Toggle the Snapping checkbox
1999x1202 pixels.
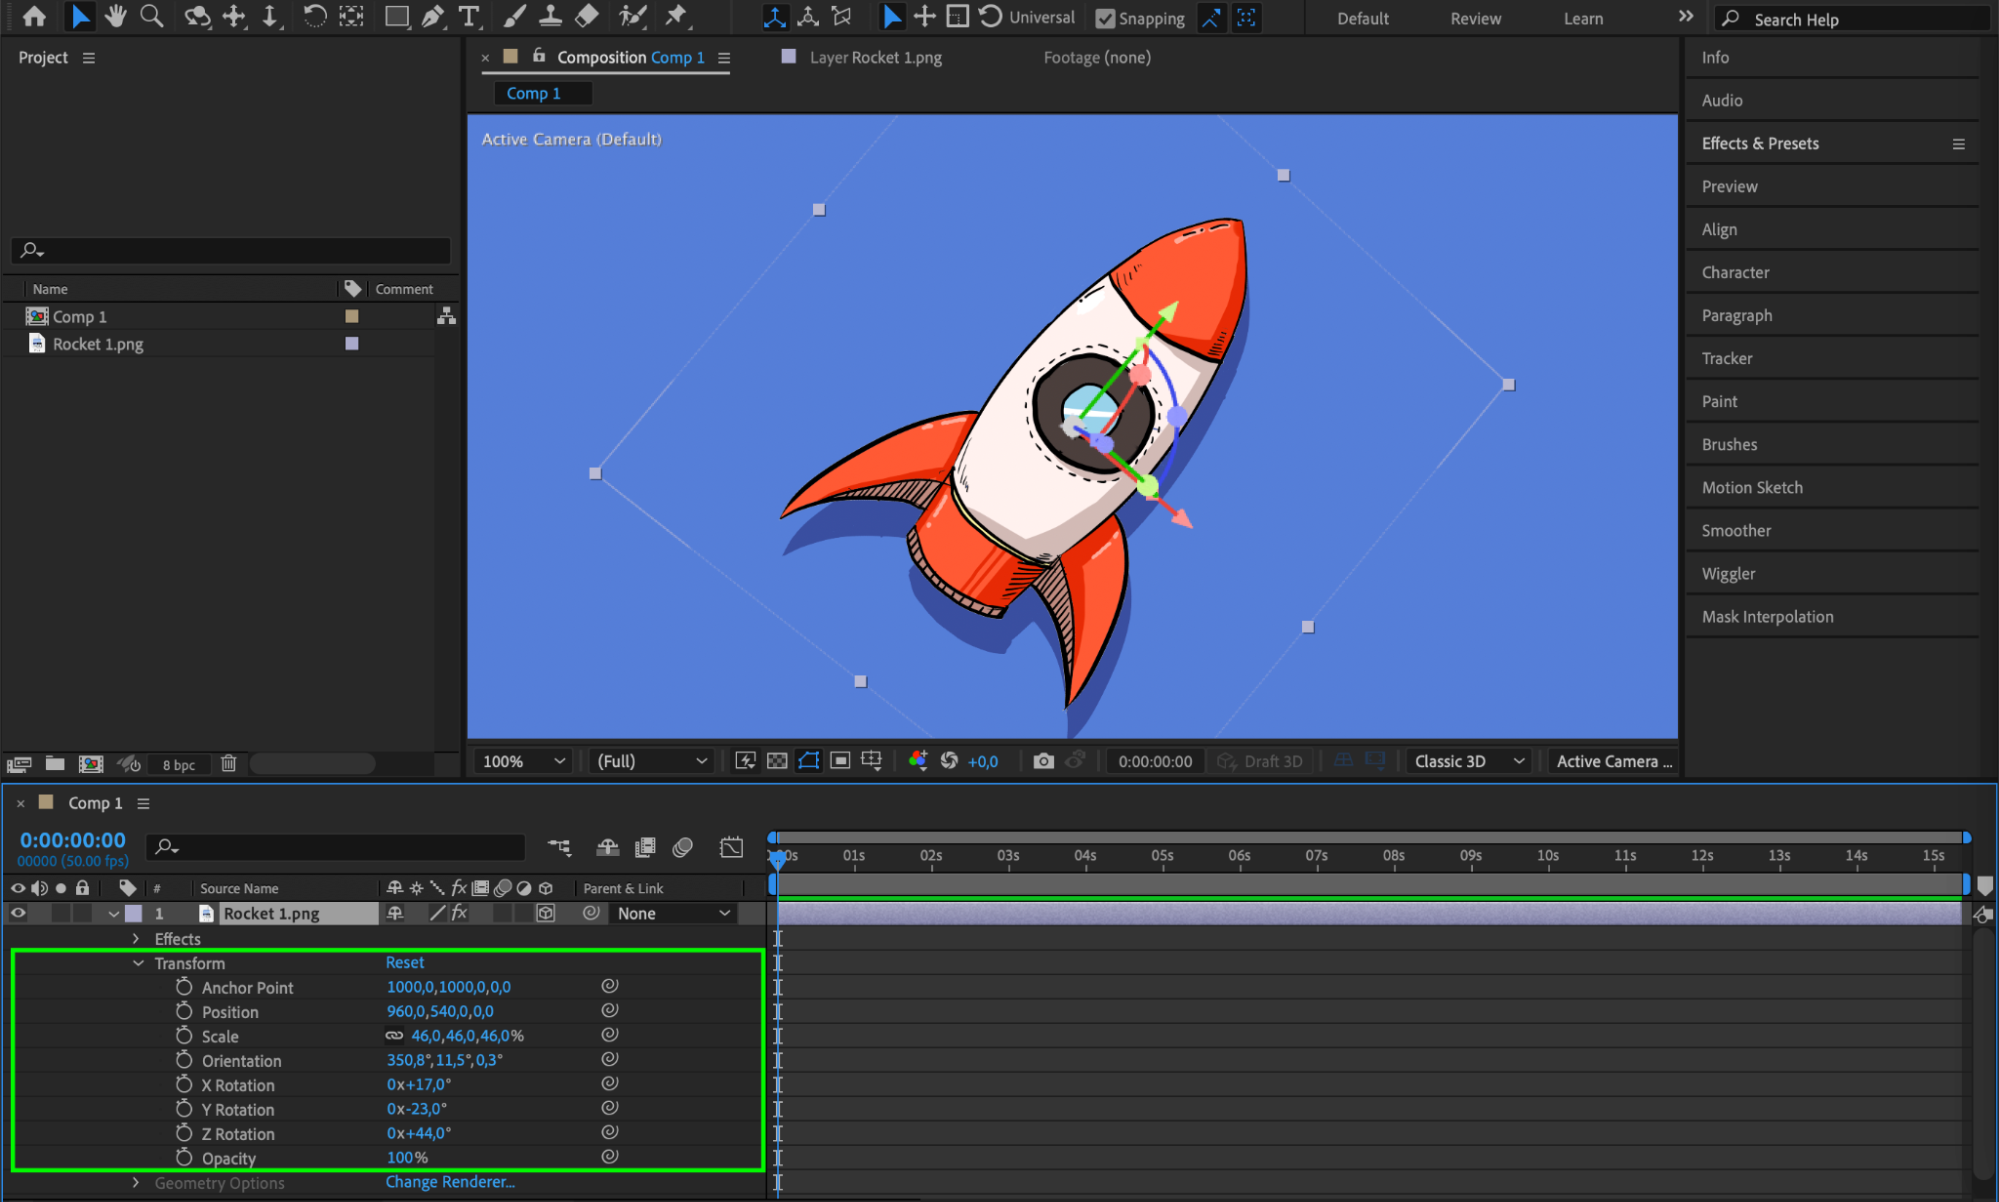click(x=1105, y=18)
